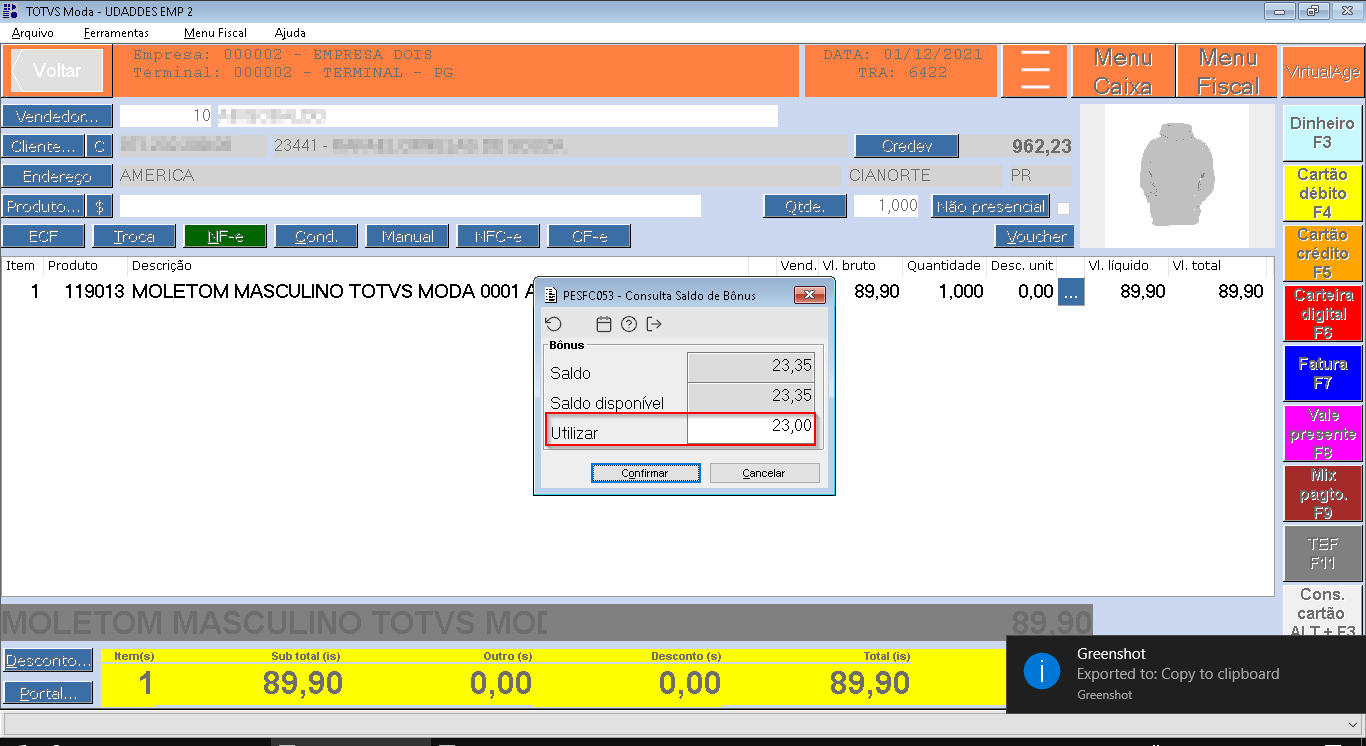
Task: Click the Voucher button
Action: (1035, 236)
